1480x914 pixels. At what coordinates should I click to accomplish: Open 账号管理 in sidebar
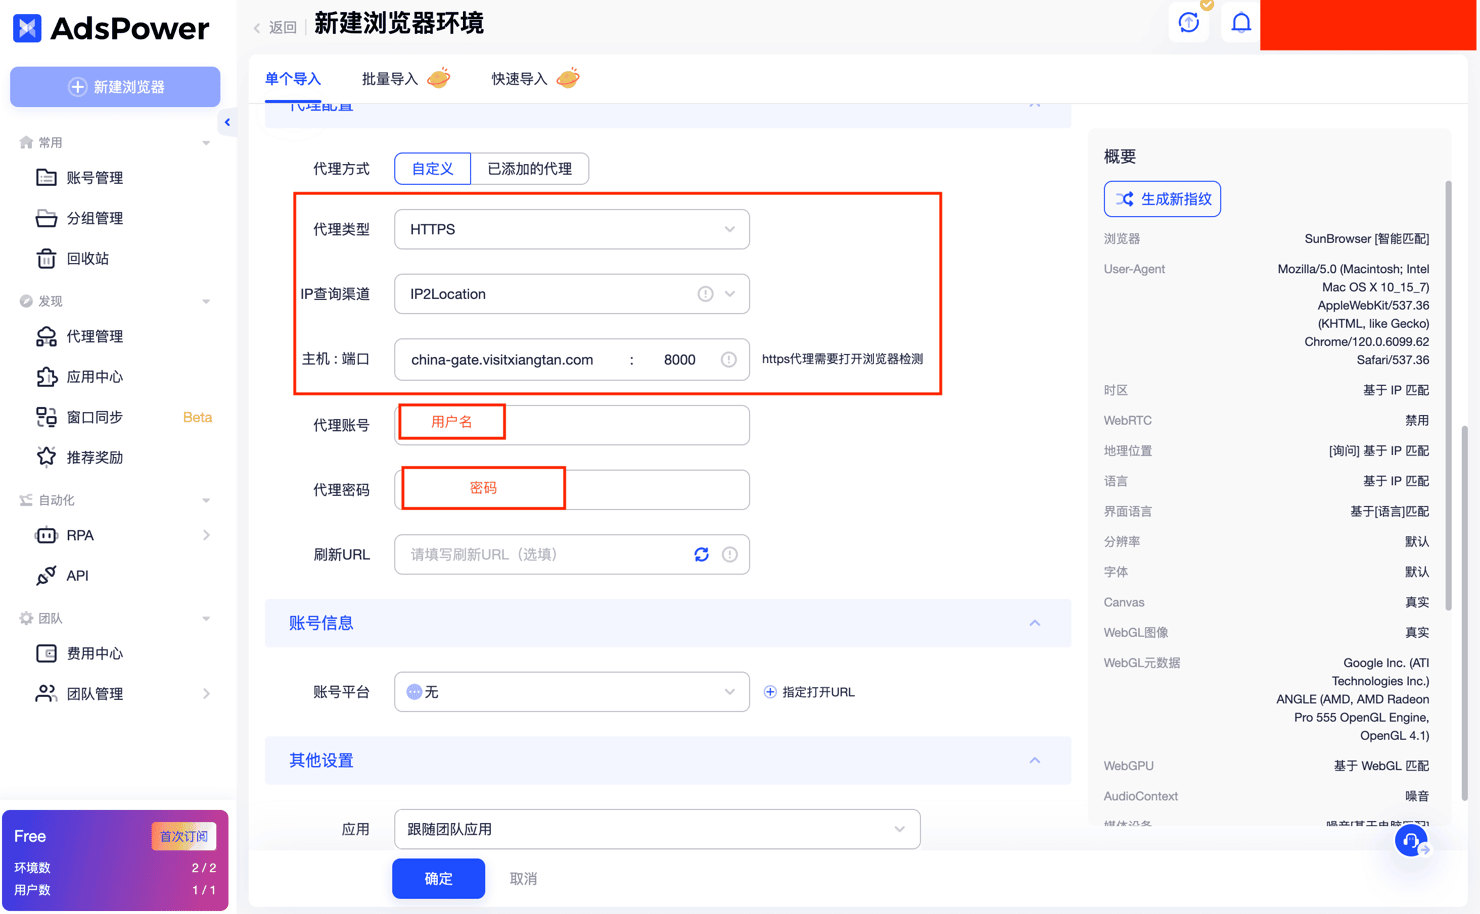(x=94, y=178)
